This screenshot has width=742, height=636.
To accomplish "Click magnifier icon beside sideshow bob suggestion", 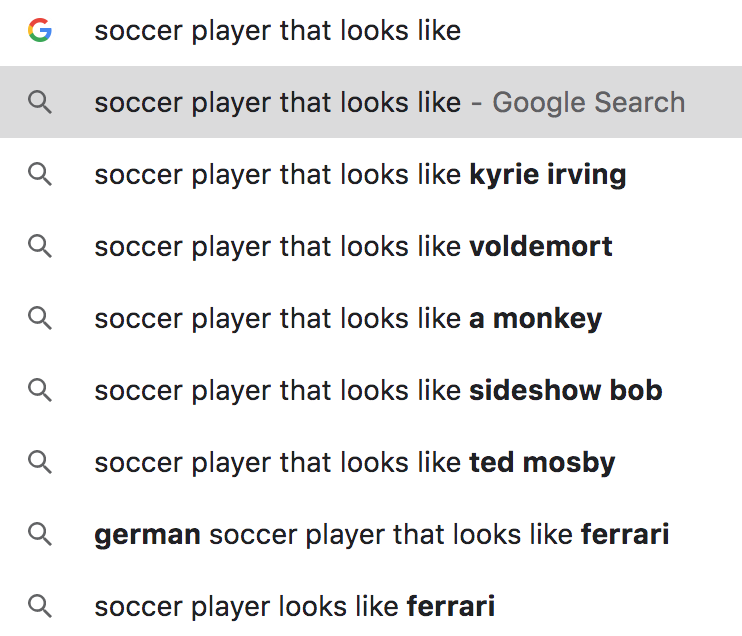I will pos(40,390).
